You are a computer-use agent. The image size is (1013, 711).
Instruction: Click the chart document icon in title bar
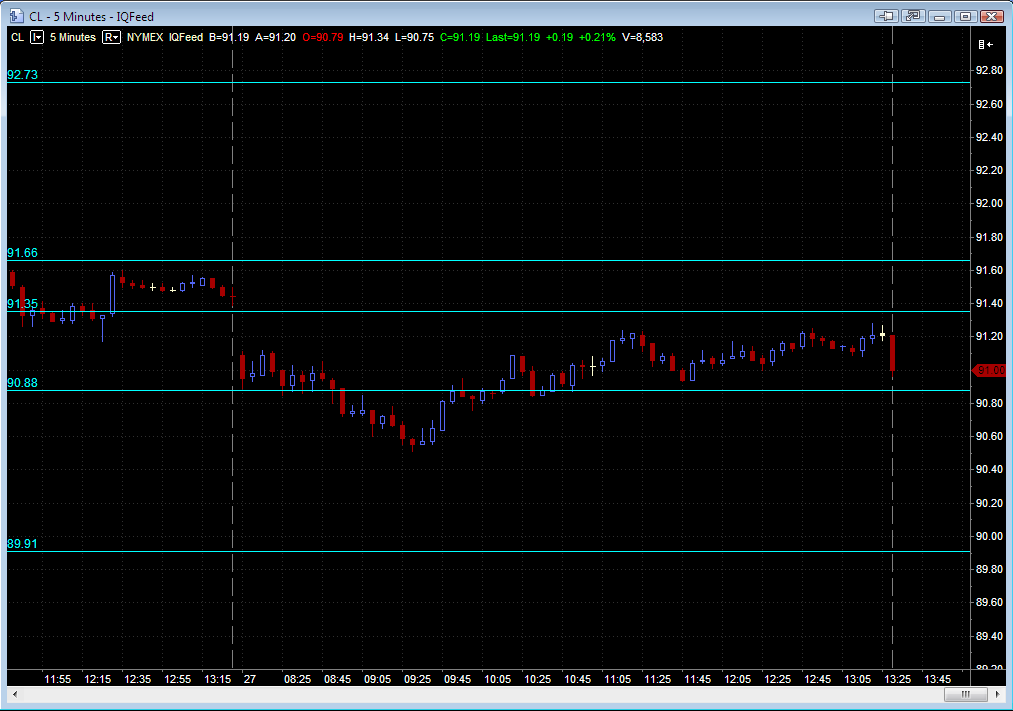16,15
